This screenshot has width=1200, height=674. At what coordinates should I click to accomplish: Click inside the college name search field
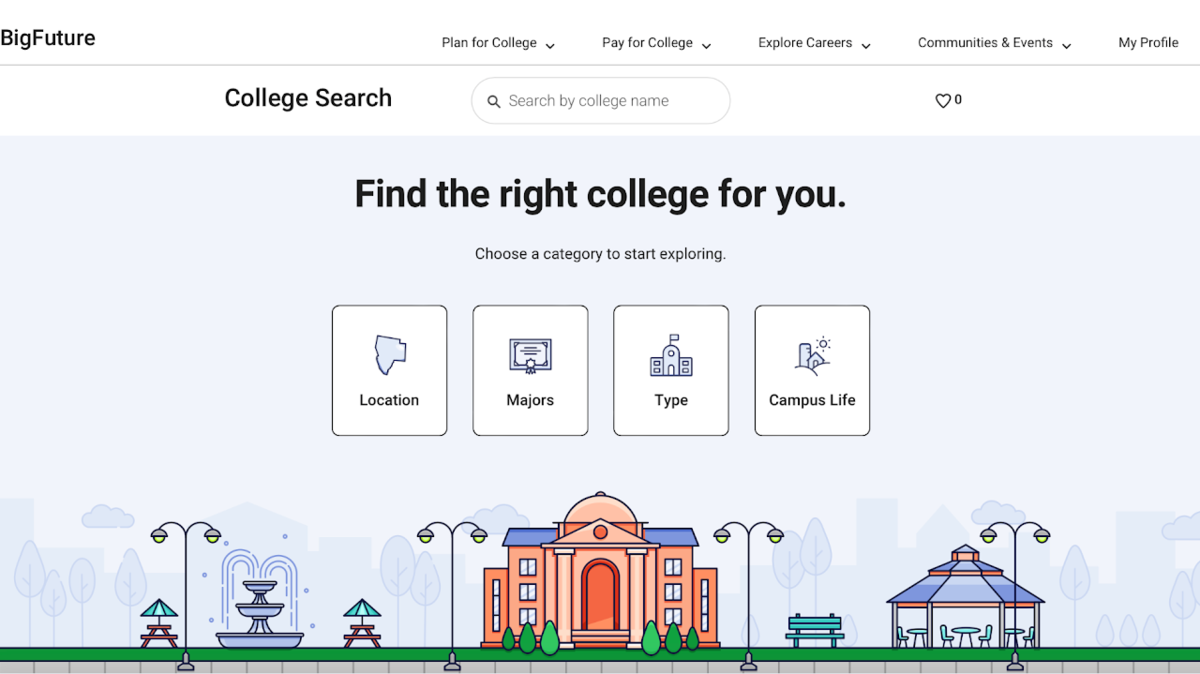600,101
